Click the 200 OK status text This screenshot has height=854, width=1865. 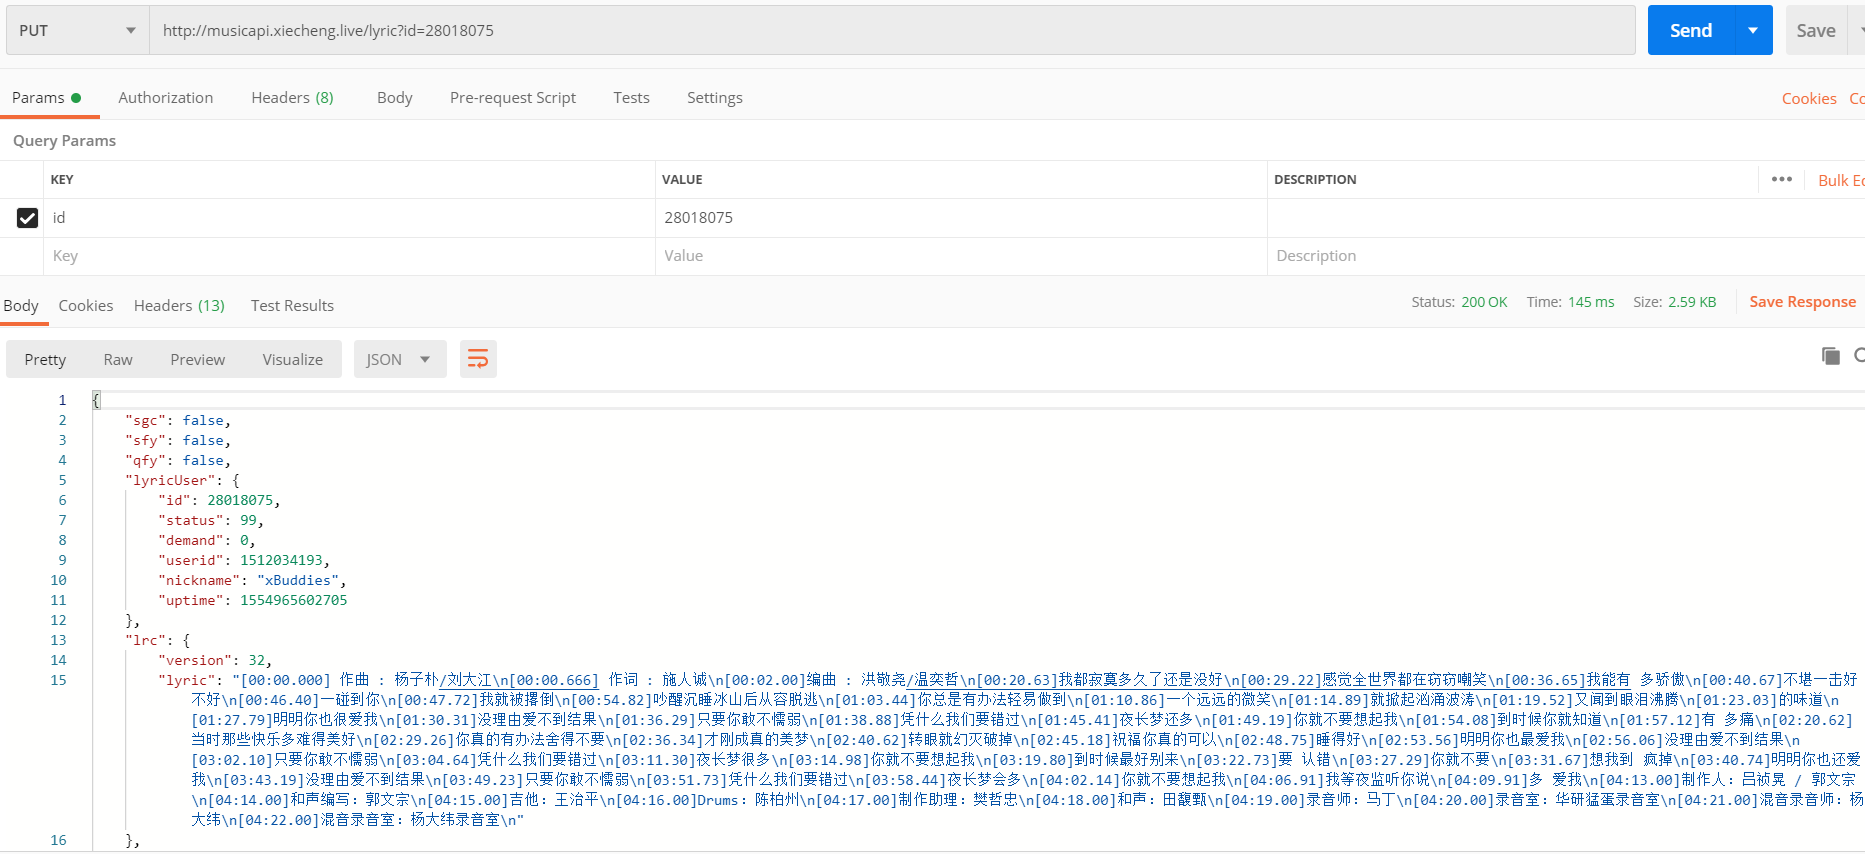click(x=1484, y=302)
